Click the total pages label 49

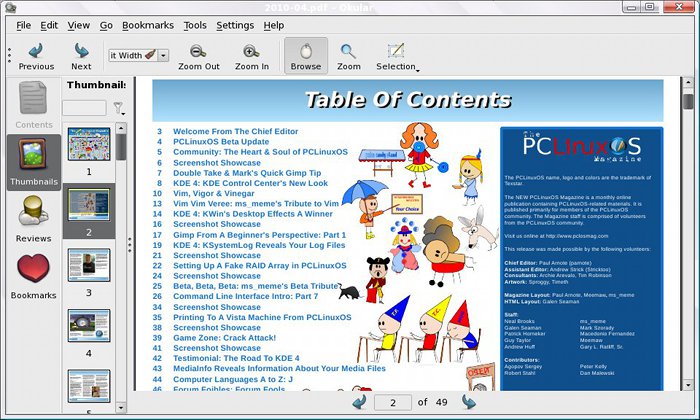[442, 402]
